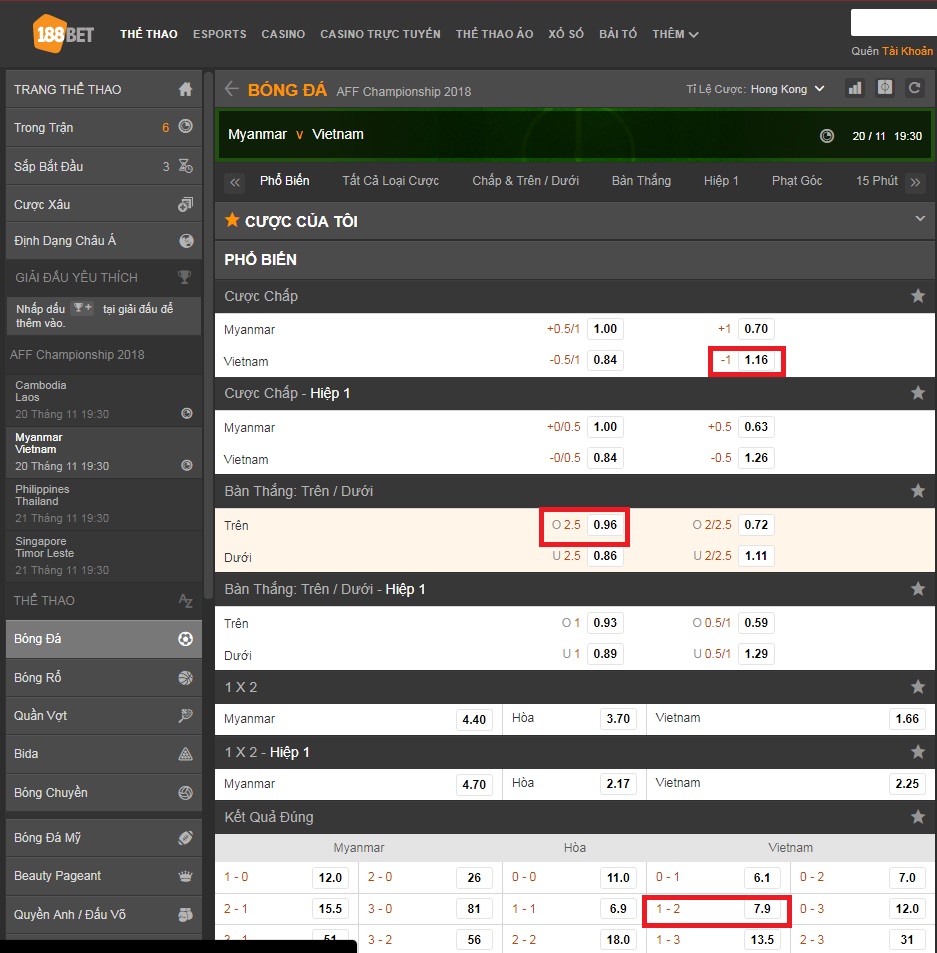937x953 pixels.
Task: Open CASINO TRỰC TUYẾN in top menu
Action: click(x=380, y=34)
